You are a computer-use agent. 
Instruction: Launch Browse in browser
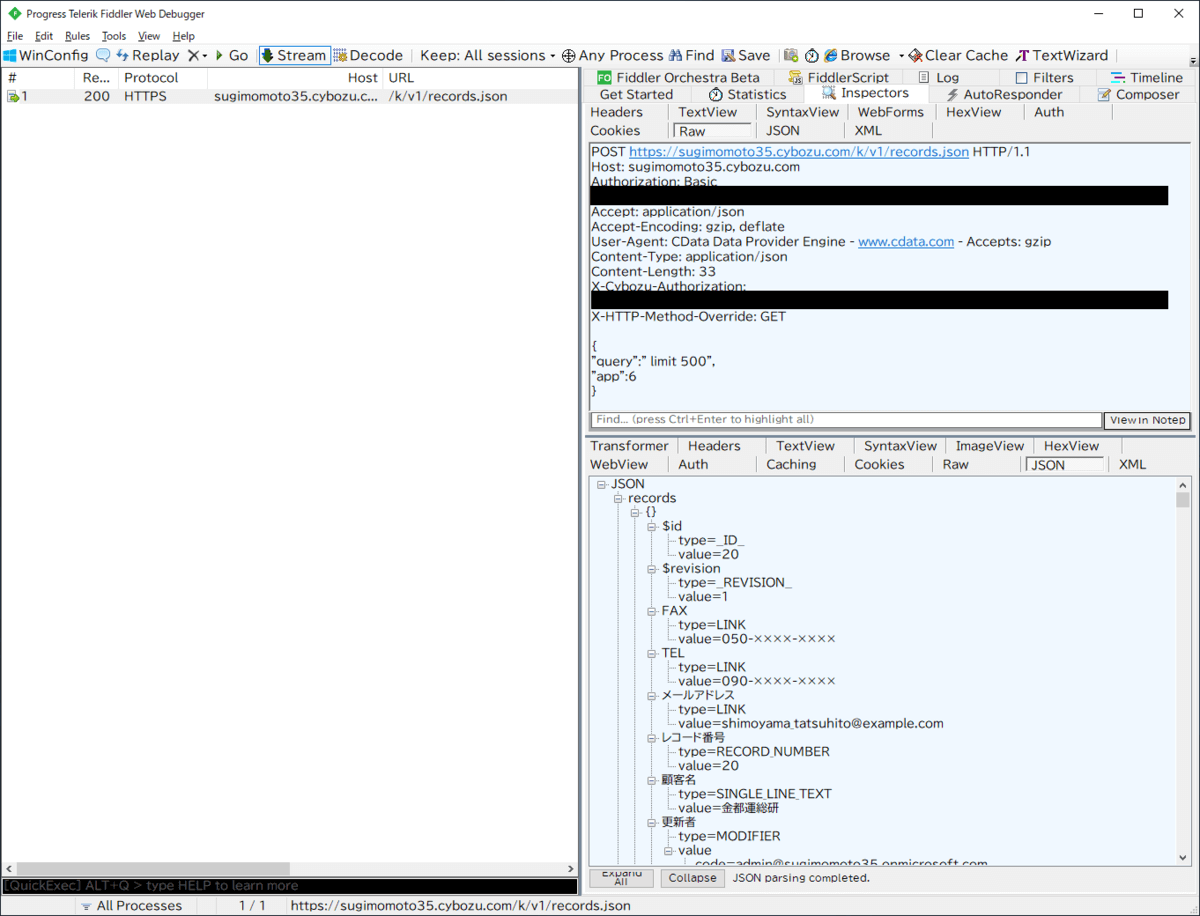(x=857, y=56)
